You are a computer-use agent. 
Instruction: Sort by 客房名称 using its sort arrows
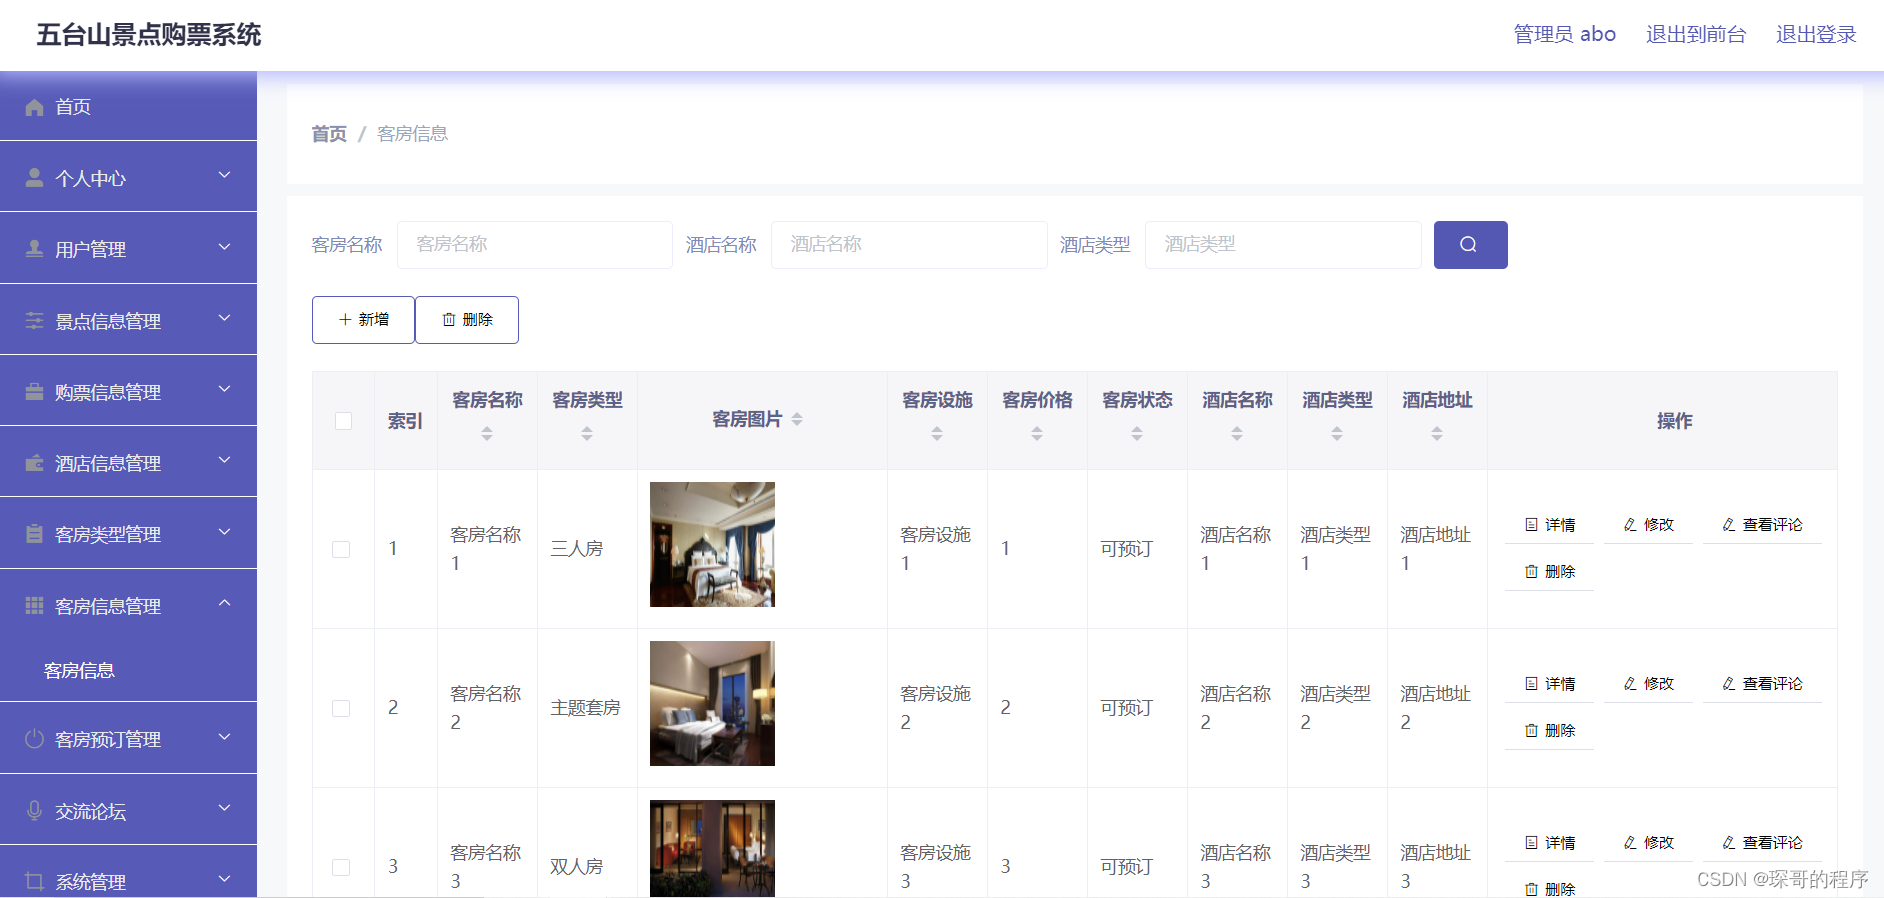487,434
